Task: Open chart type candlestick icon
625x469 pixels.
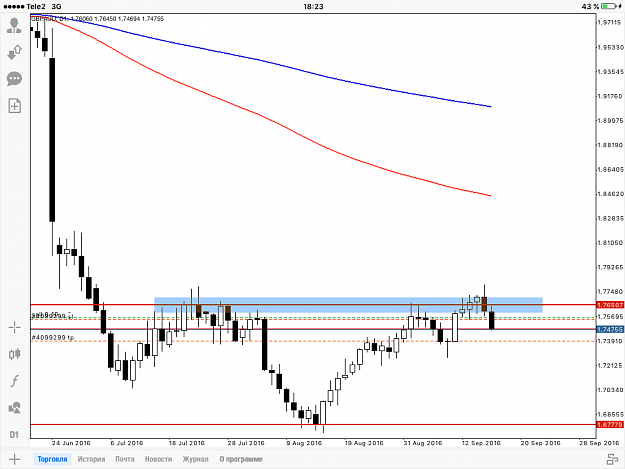Action: [14, 354]
